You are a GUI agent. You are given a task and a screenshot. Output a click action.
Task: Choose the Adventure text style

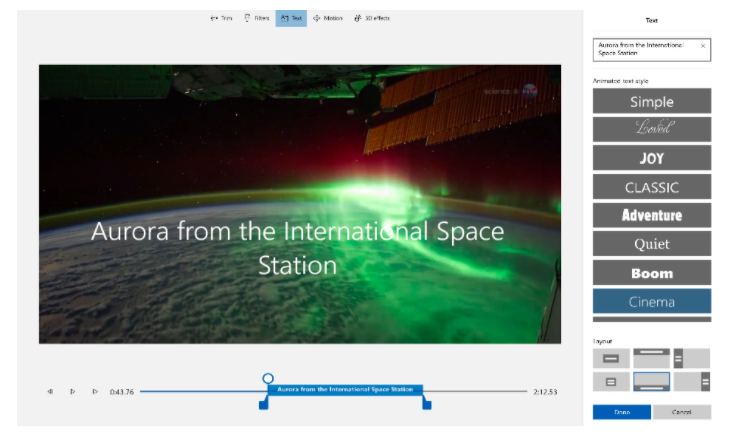pyautogui.click(x=652, y=215)
